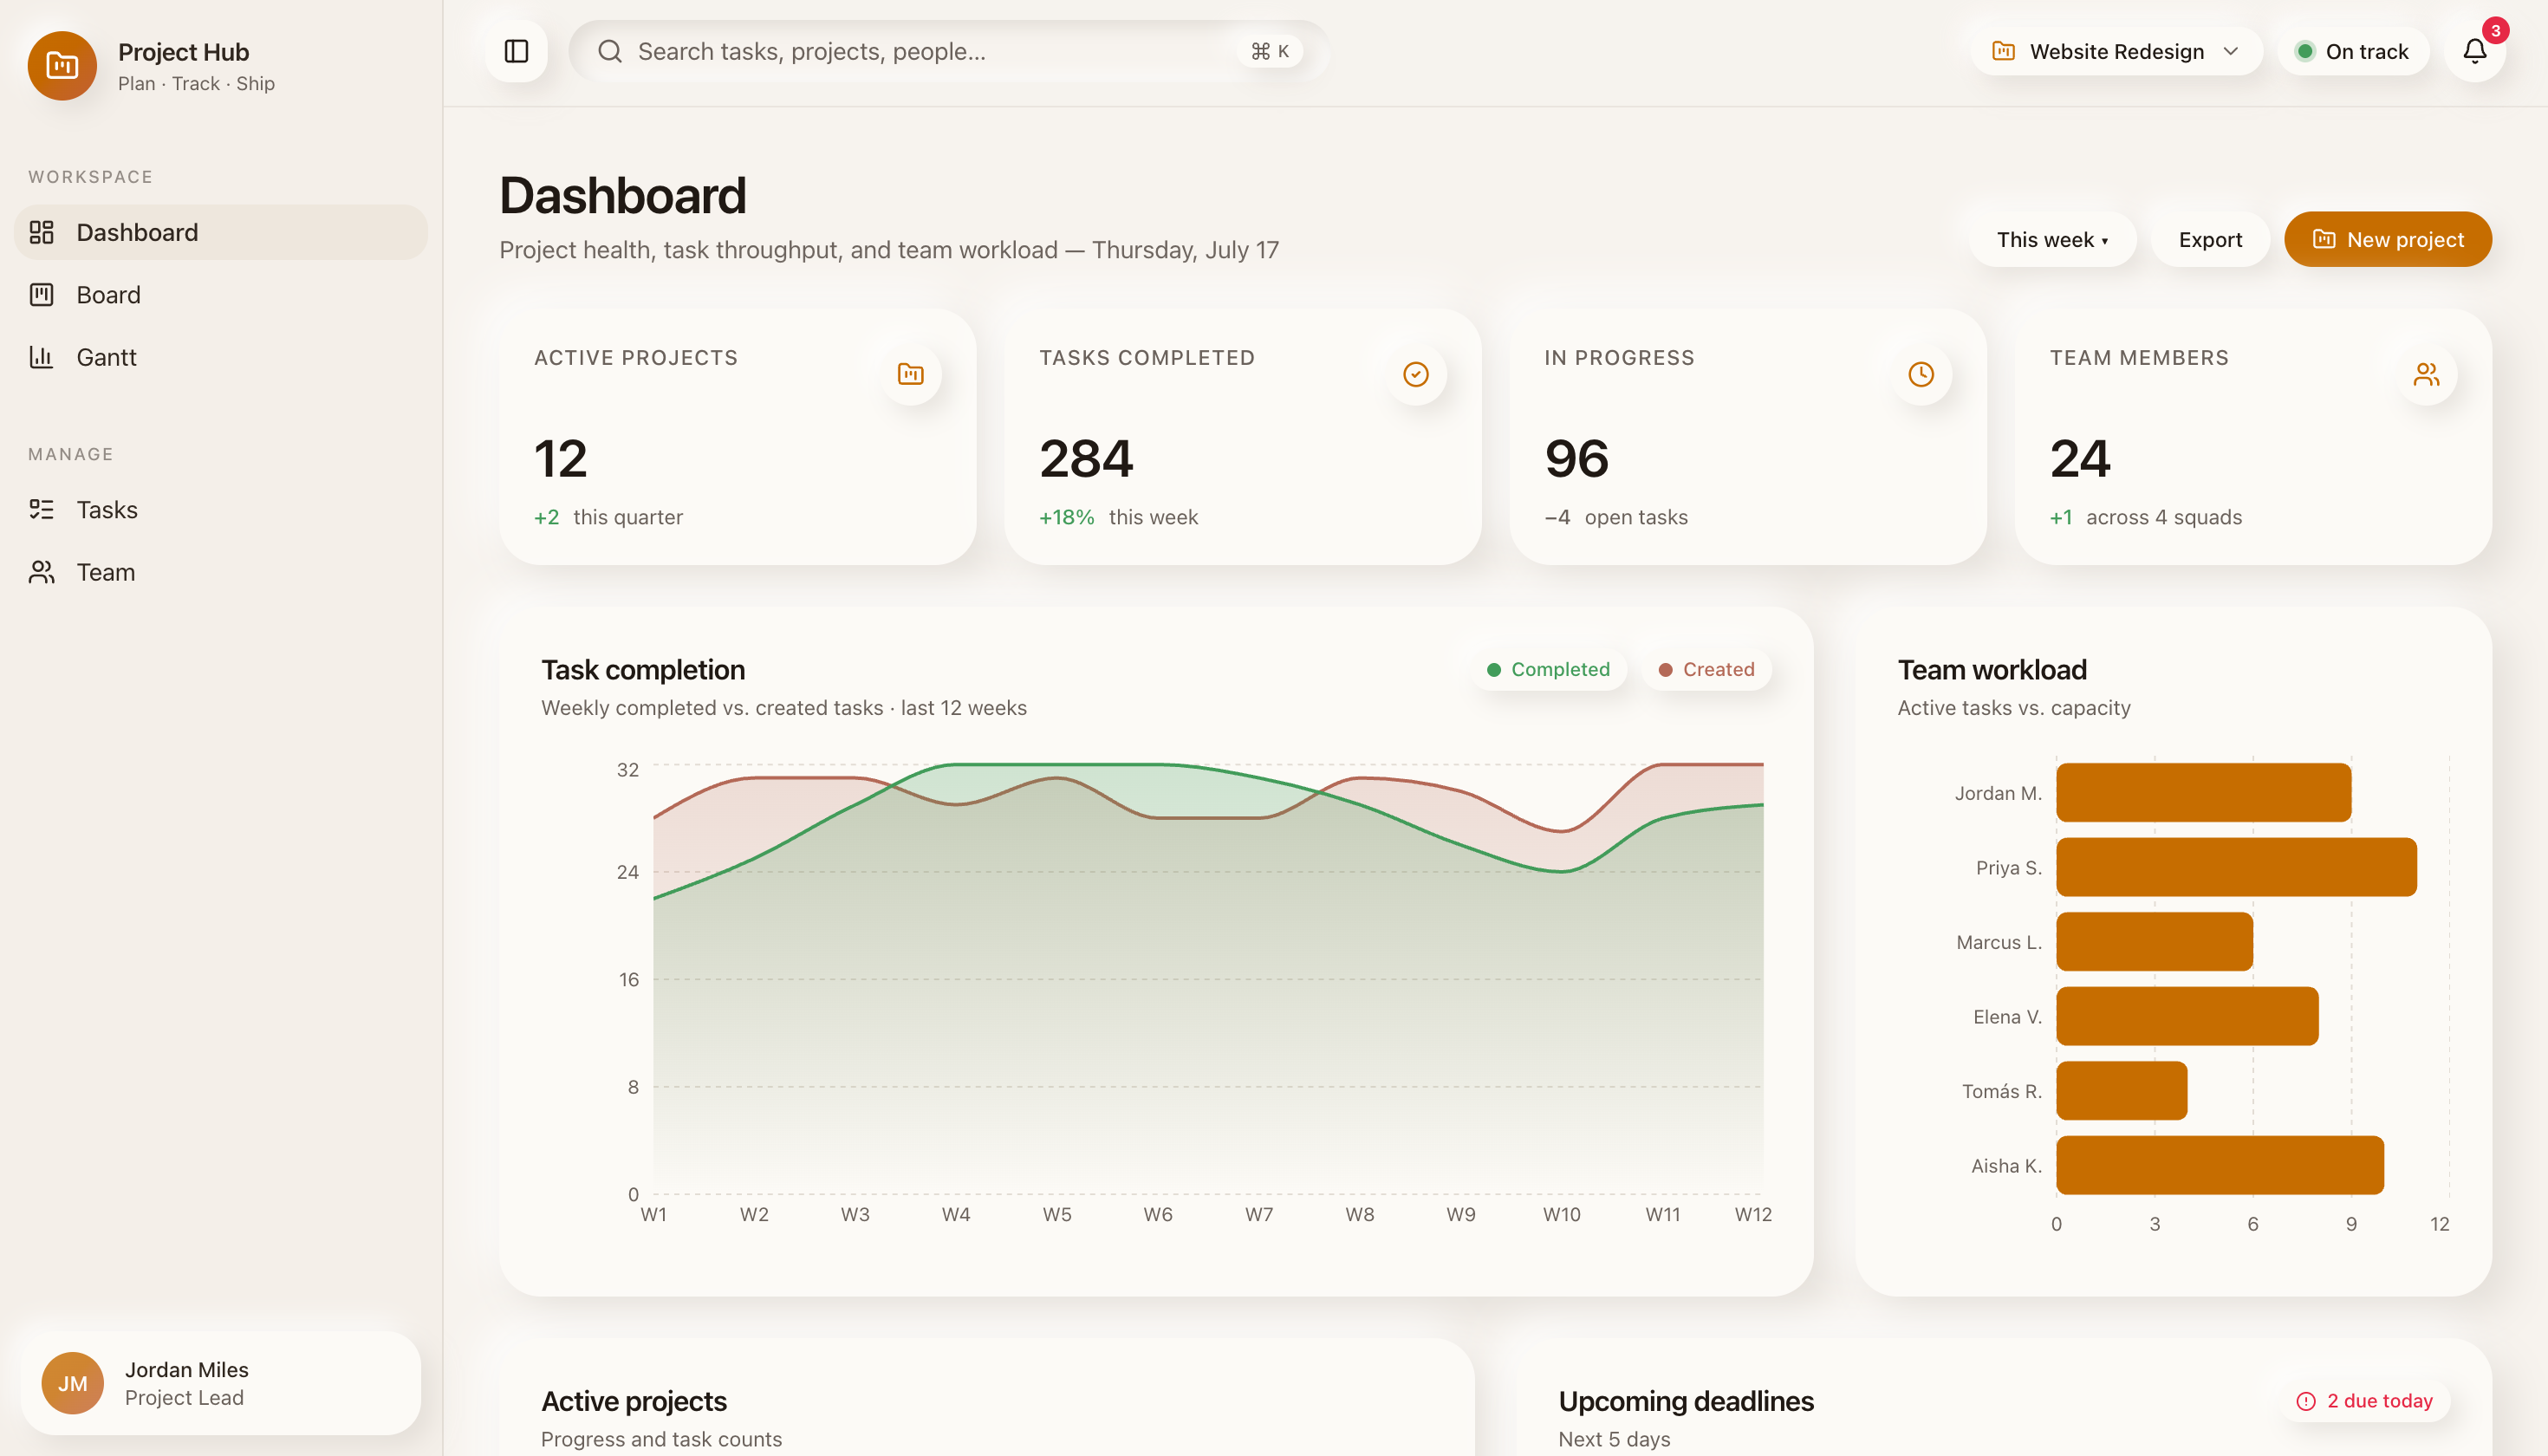Image resolution: width=2548 pixels, height=1456 pixels.
Task: Click the Active Projects value 12
Action: tap(560, 459)
